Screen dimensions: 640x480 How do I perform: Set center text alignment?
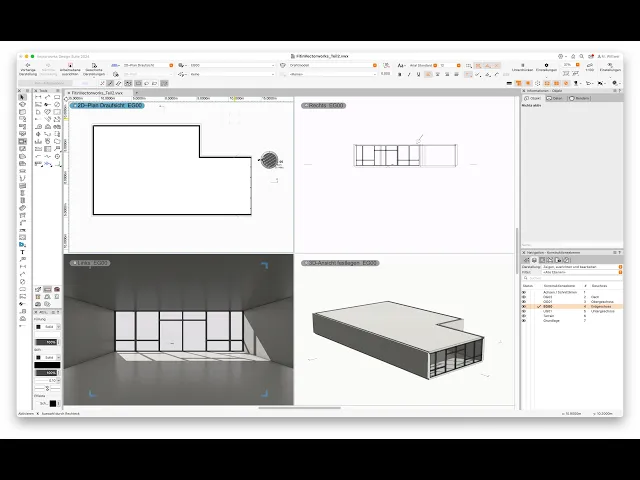438,74
